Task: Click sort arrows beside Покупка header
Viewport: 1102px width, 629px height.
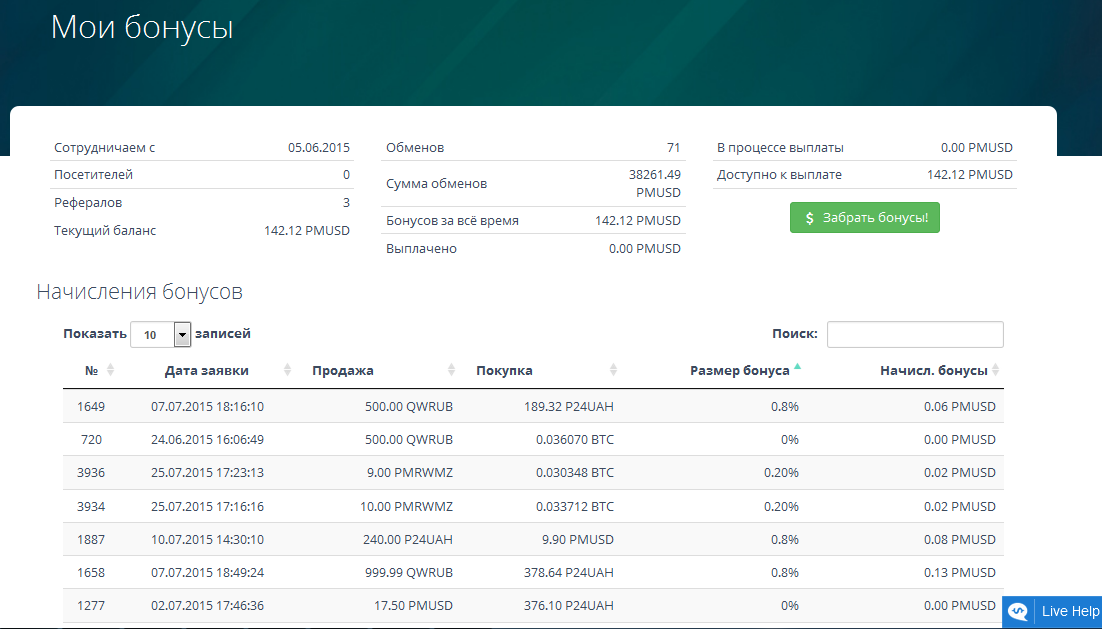Action: pyautogui.click(x=615, y=370)
